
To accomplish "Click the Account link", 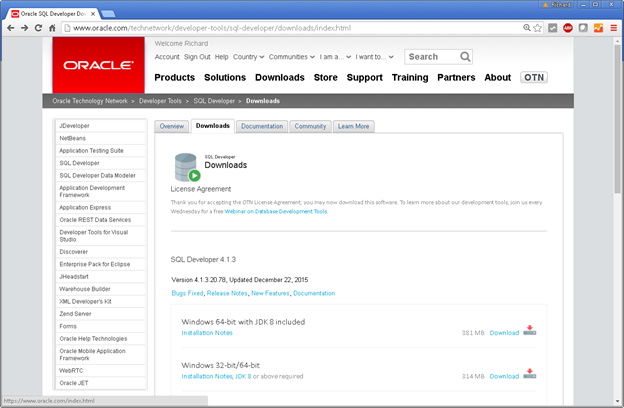I will click(x=167, y=57).
